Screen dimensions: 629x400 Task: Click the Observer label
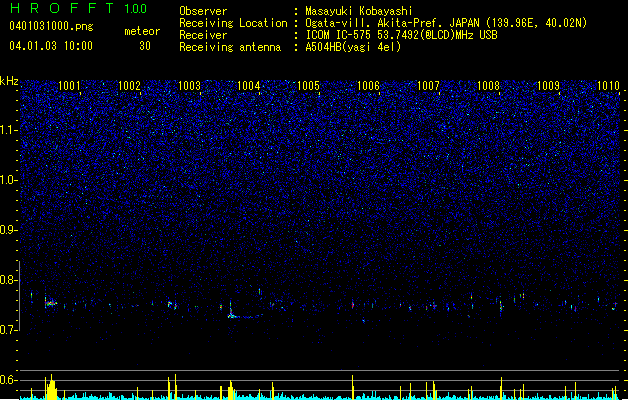point(203,11)
